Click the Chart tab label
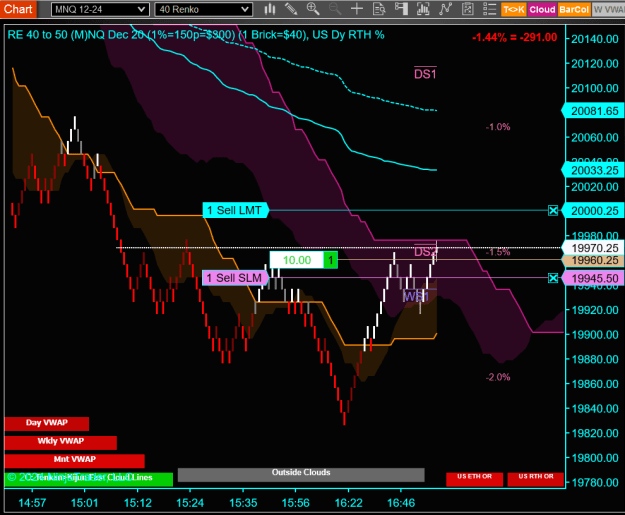Viewport: 625px width, 515px height. (18, 9)
